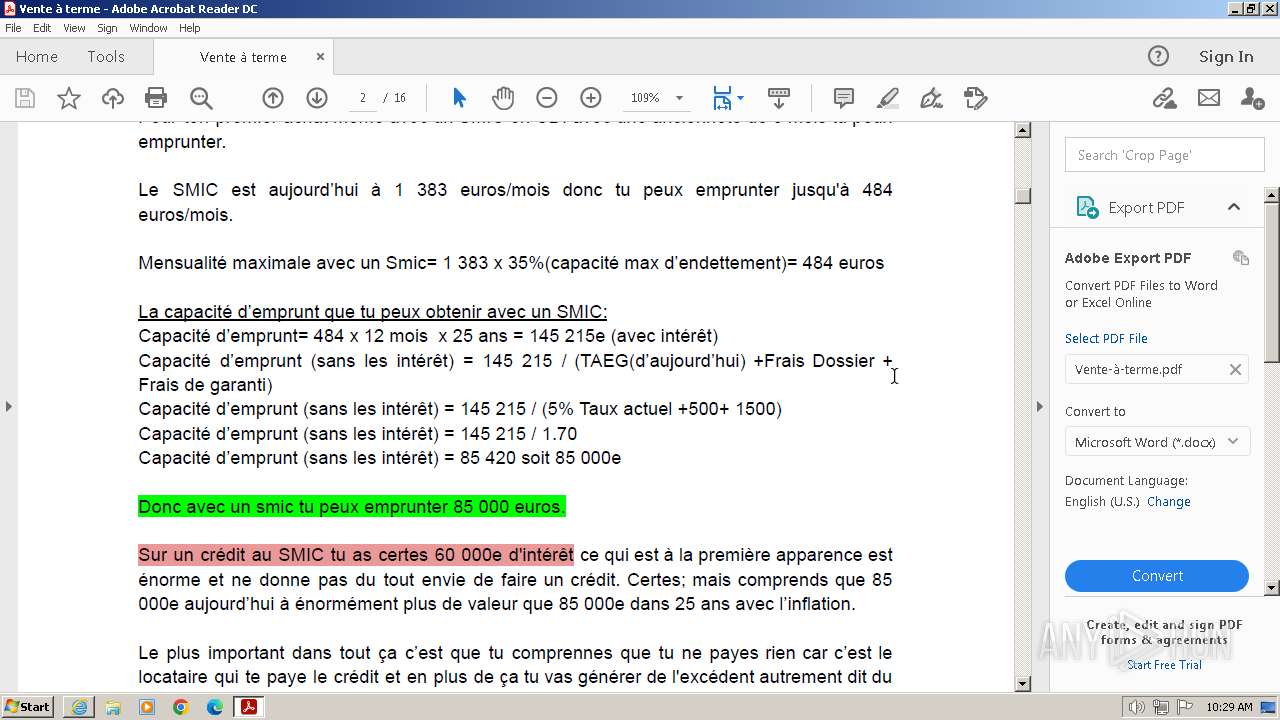Image resolution: width=1280 pixels, height=720 pixels.
Task: Send file by email envelope icon
Action: point(1209,98)
